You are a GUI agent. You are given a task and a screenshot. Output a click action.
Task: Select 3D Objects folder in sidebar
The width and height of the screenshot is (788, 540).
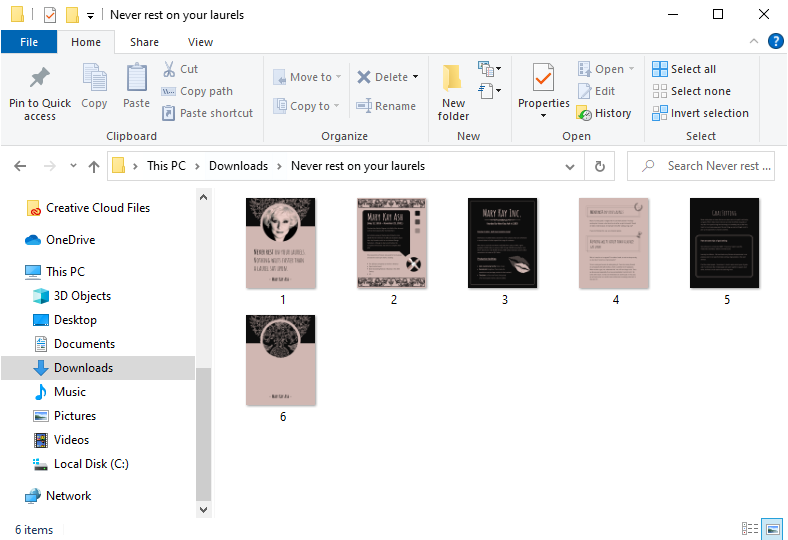point(72,296)
